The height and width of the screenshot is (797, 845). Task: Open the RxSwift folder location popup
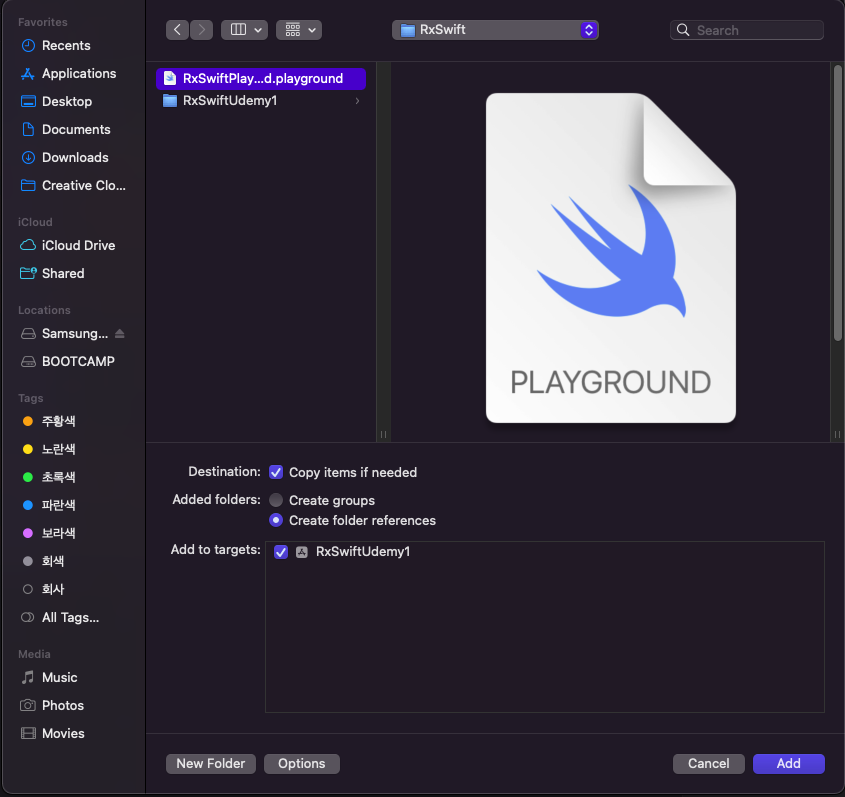point(495,30)
